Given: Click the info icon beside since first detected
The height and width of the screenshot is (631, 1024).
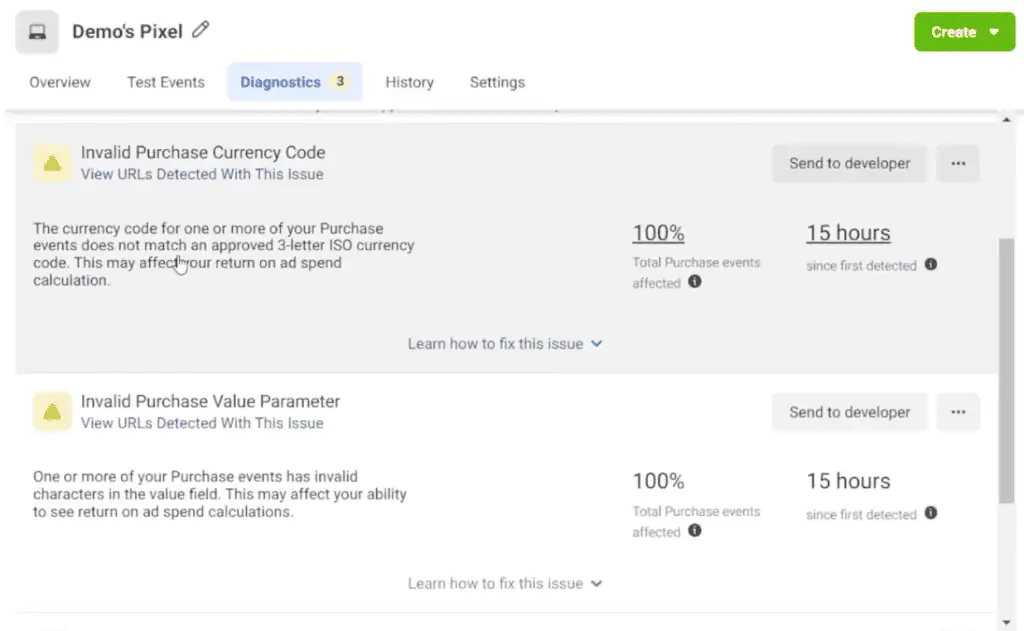Looking at the screenshot, I should pos(930,265).
